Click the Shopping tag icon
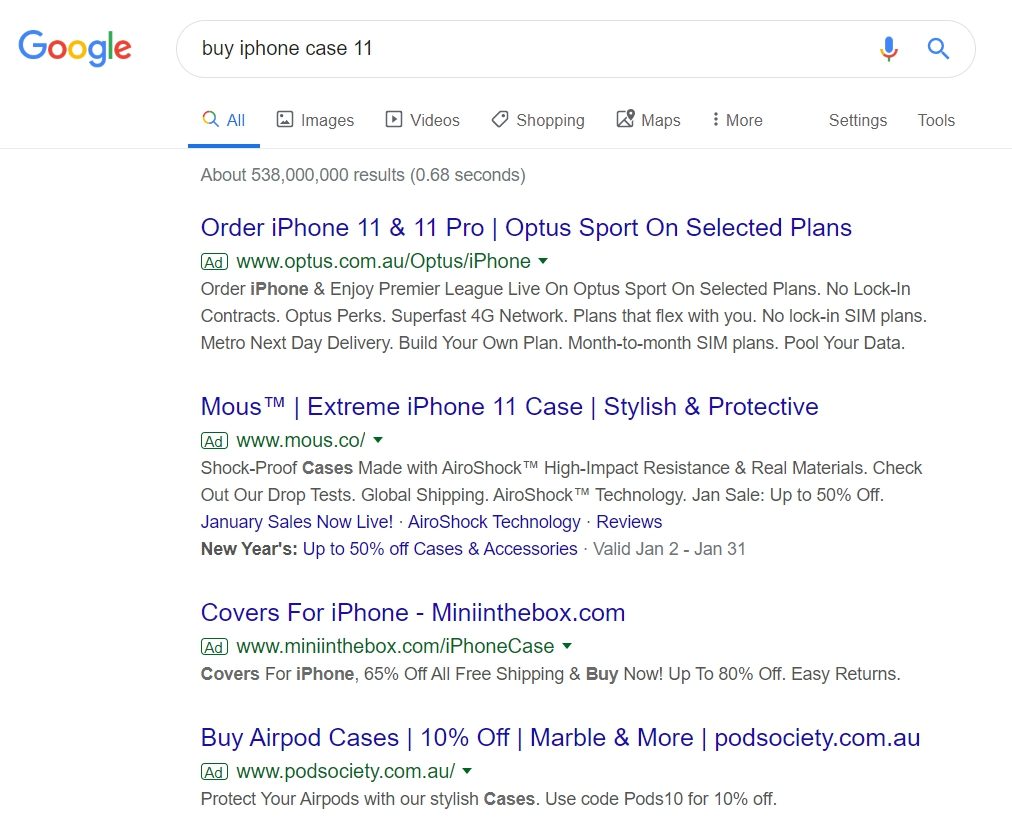The width and height of the screenshot is (1012, 838). [x=499, y=119]
